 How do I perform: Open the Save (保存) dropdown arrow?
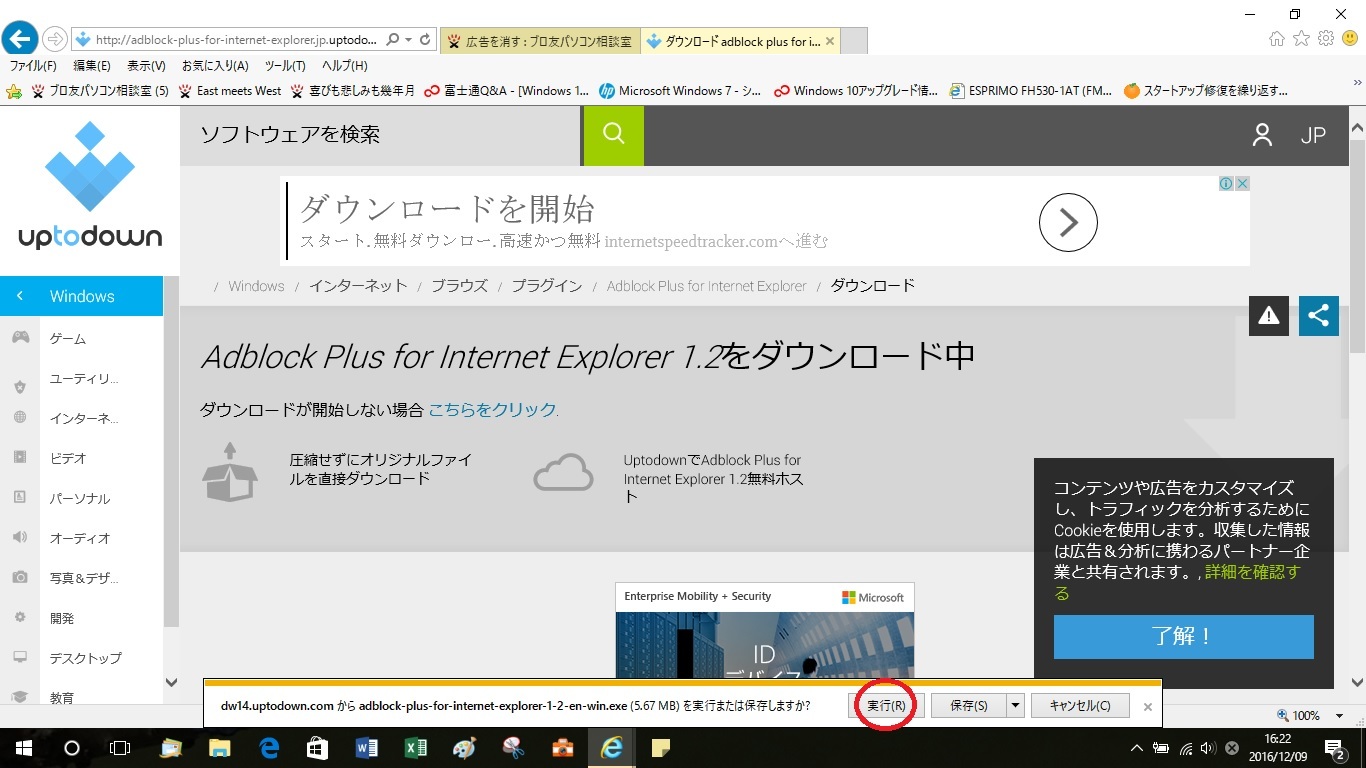click(1016, 705)
